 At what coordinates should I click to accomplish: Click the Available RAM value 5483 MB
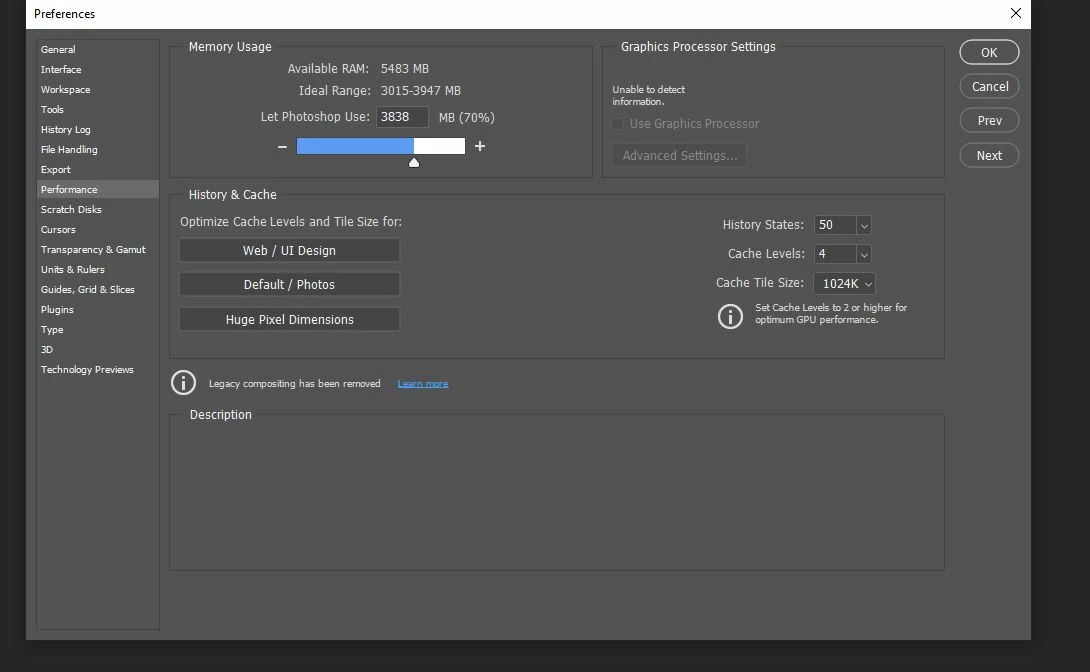point(405,69)
